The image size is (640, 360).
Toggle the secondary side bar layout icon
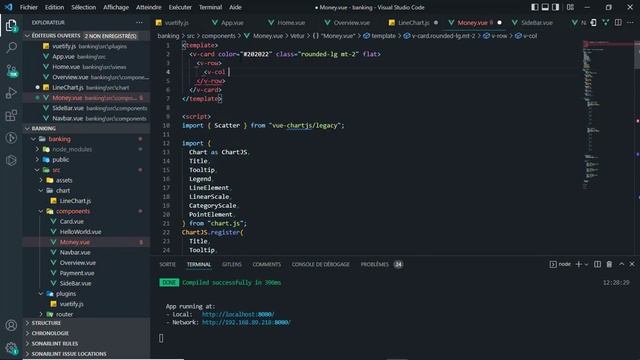556,7
